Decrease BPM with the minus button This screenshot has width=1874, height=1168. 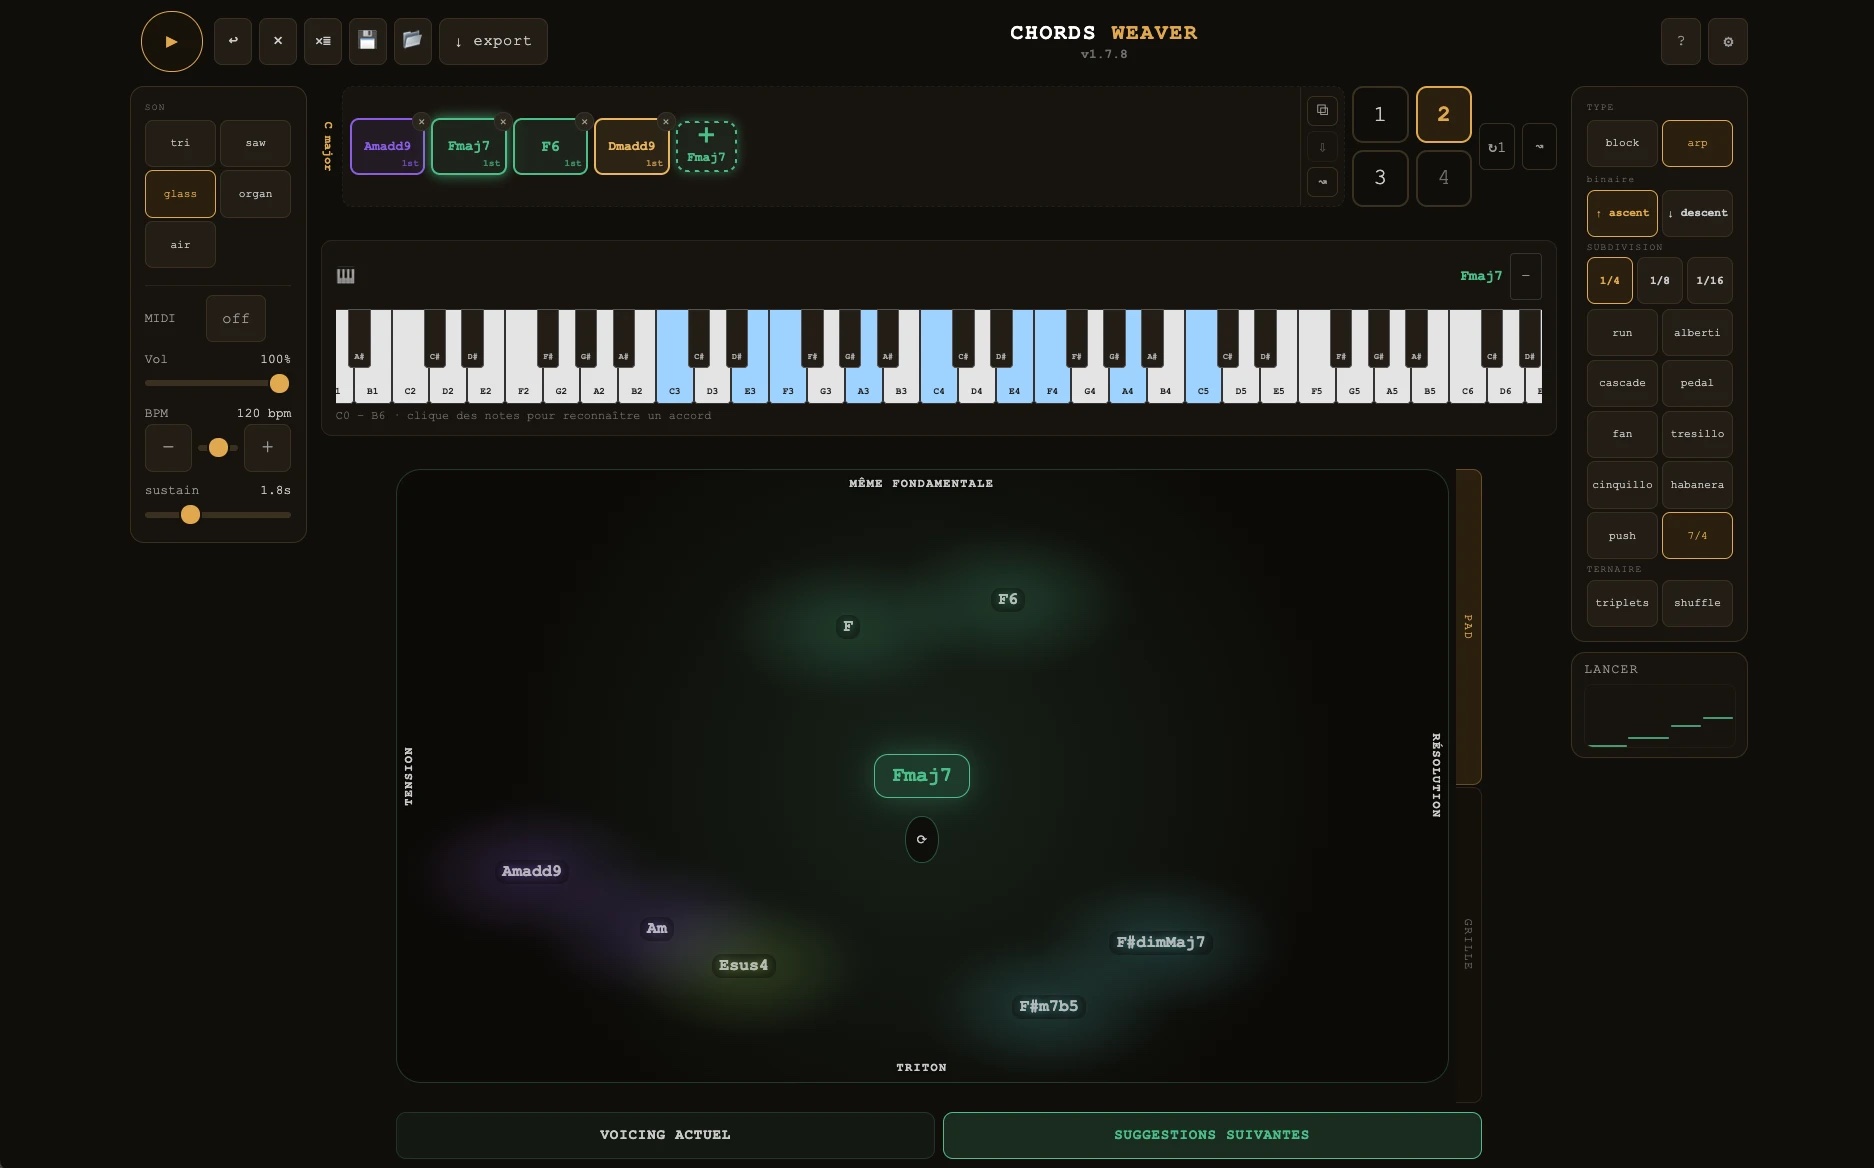pyautogui.click(x=168, y=448)
